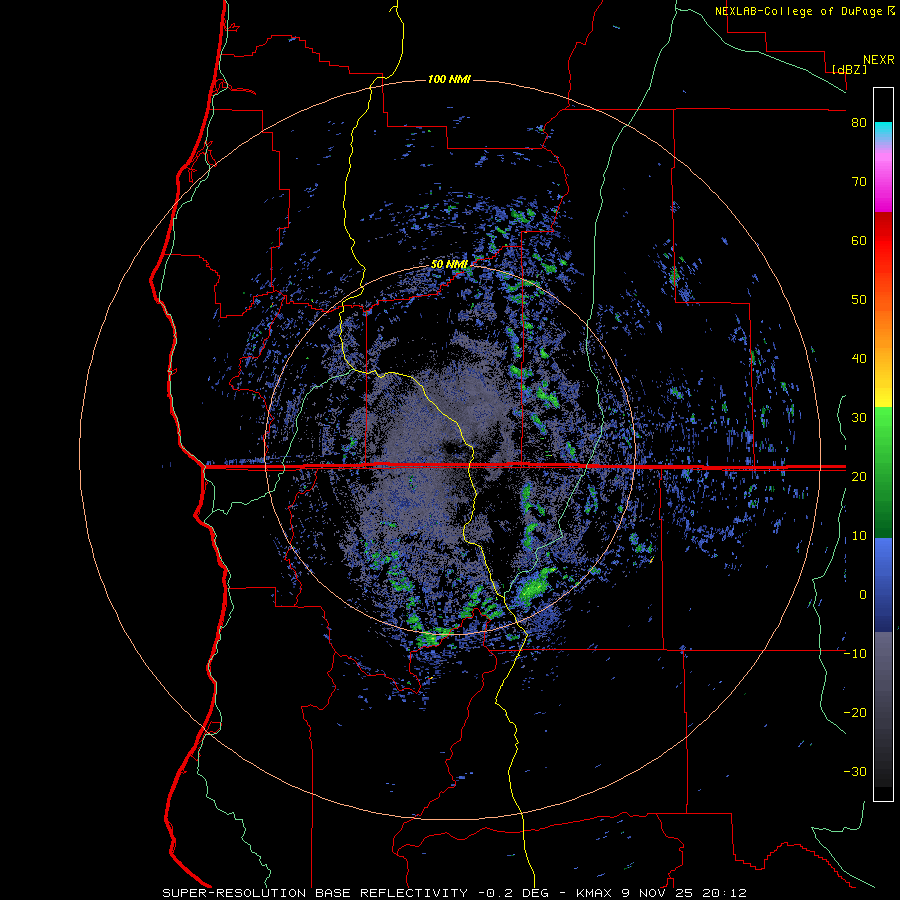Click the -20 value on the dBZ scale
The image size is (900, 900).
(x=855, y=712)
